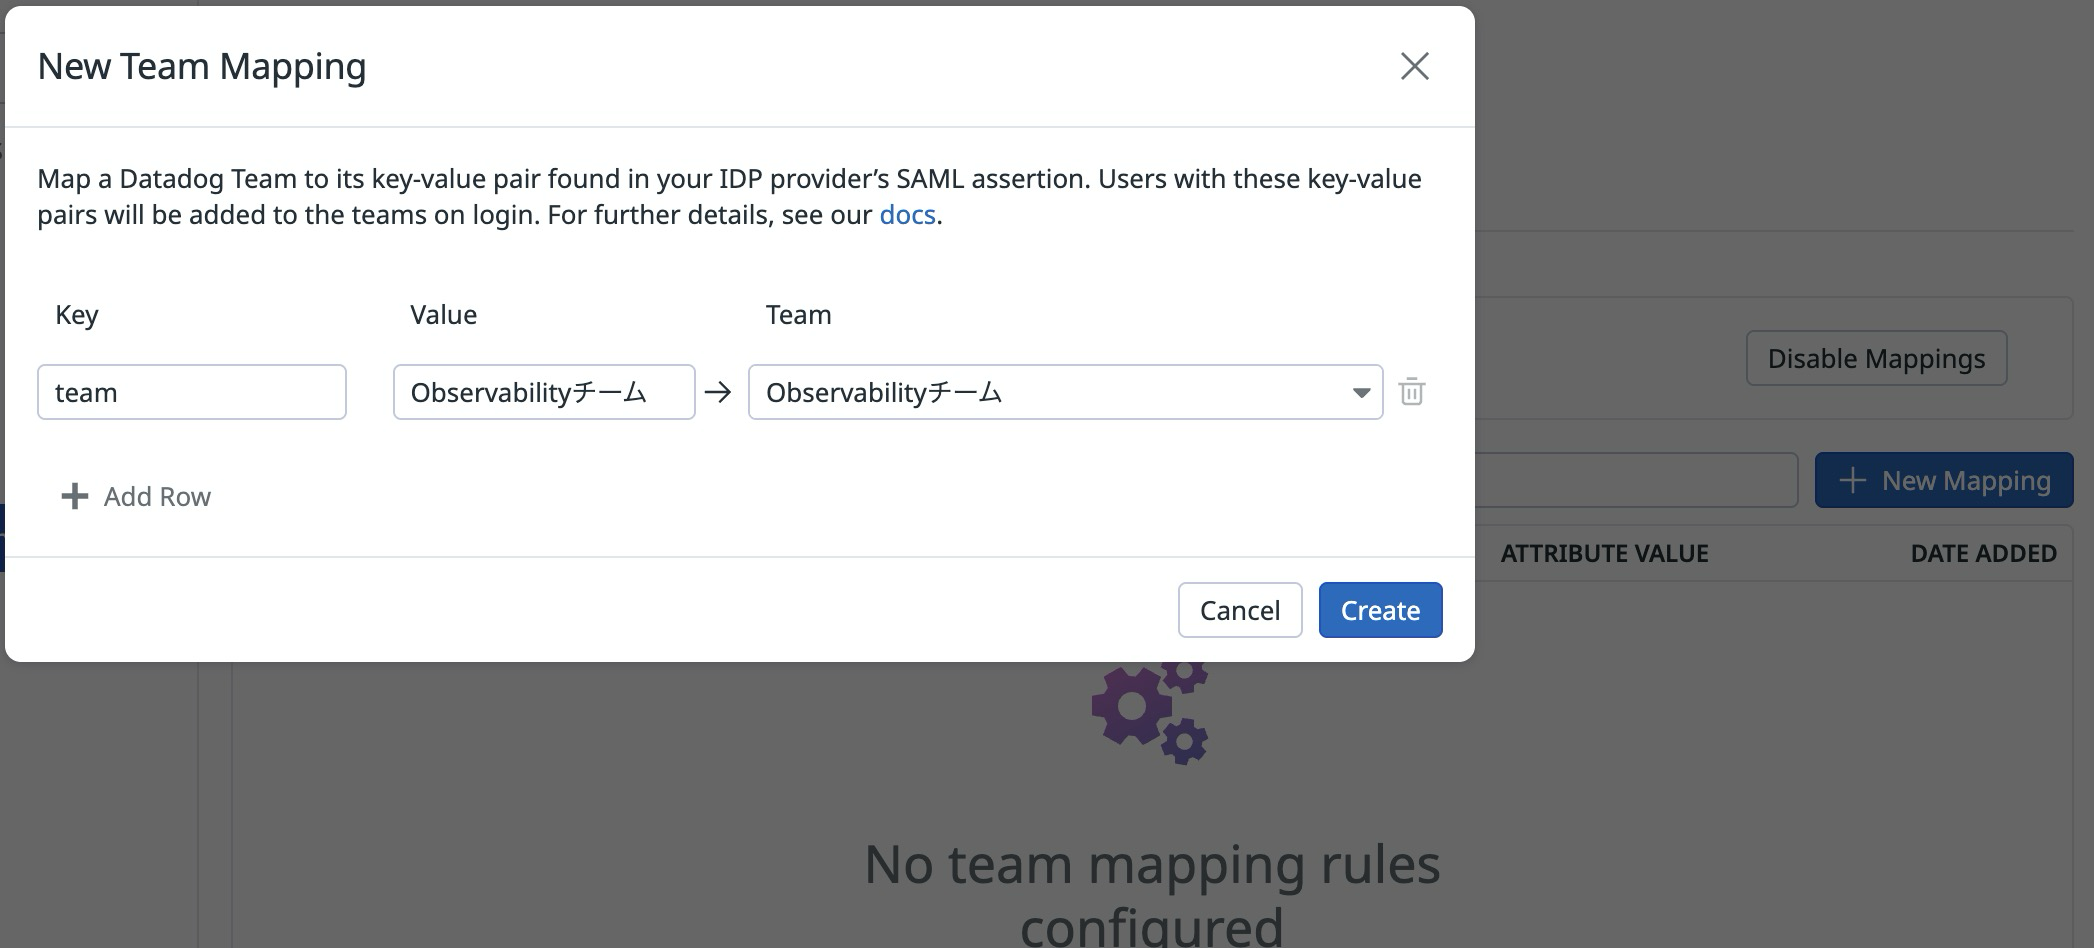Delete the mapping row with the trash icon
Viewport: 2094px width, 948px height.
coord(1413,392)
